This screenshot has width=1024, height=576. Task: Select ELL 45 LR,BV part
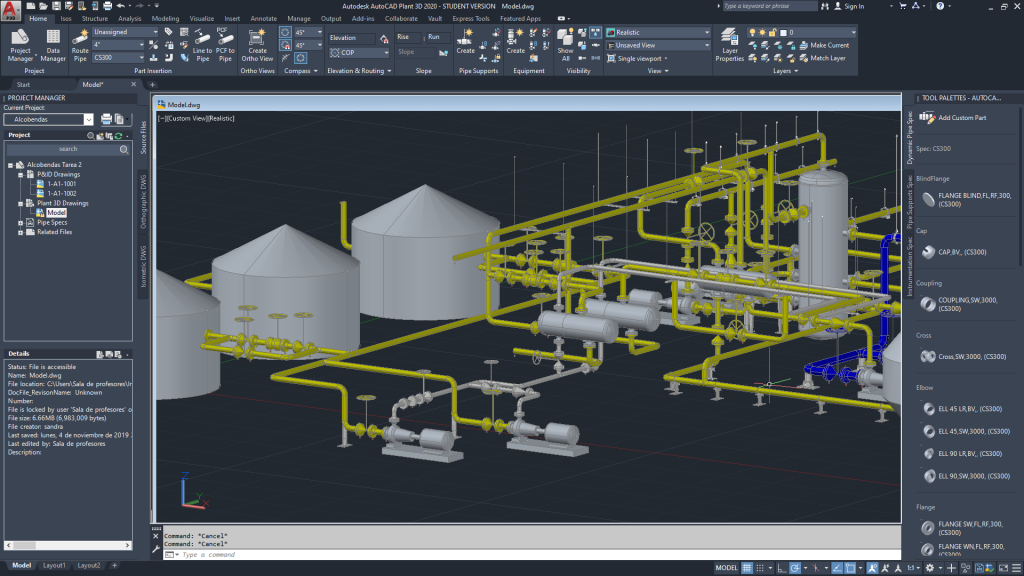point(961,409)
